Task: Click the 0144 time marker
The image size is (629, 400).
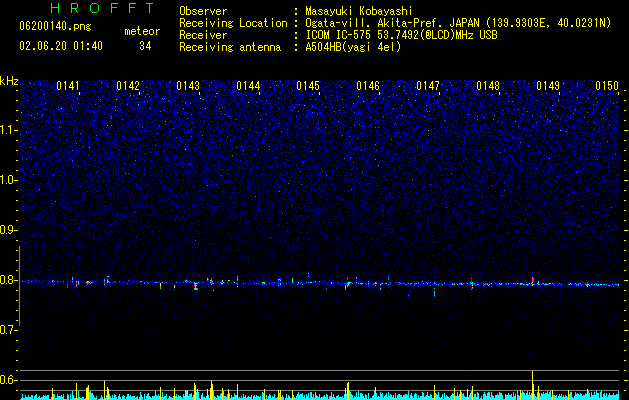Action: coord(248,86)
